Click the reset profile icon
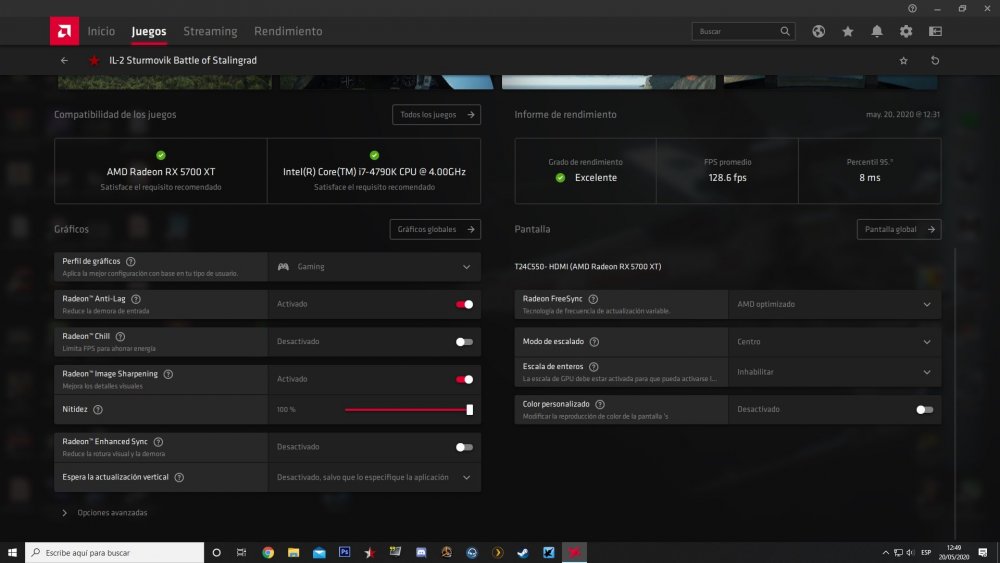Viewport: 1000px width, 563px height. pos(934,61)
